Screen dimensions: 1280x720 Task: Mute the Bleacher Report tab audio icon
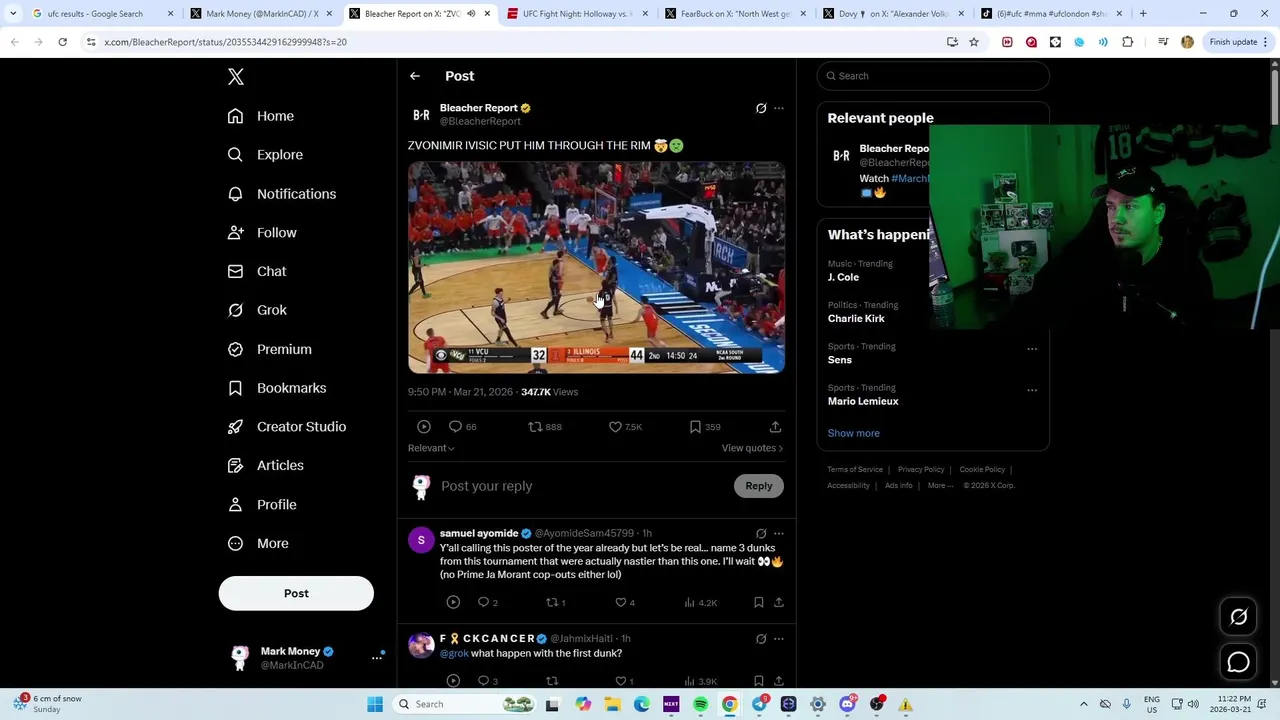click(x=471, y=14)
